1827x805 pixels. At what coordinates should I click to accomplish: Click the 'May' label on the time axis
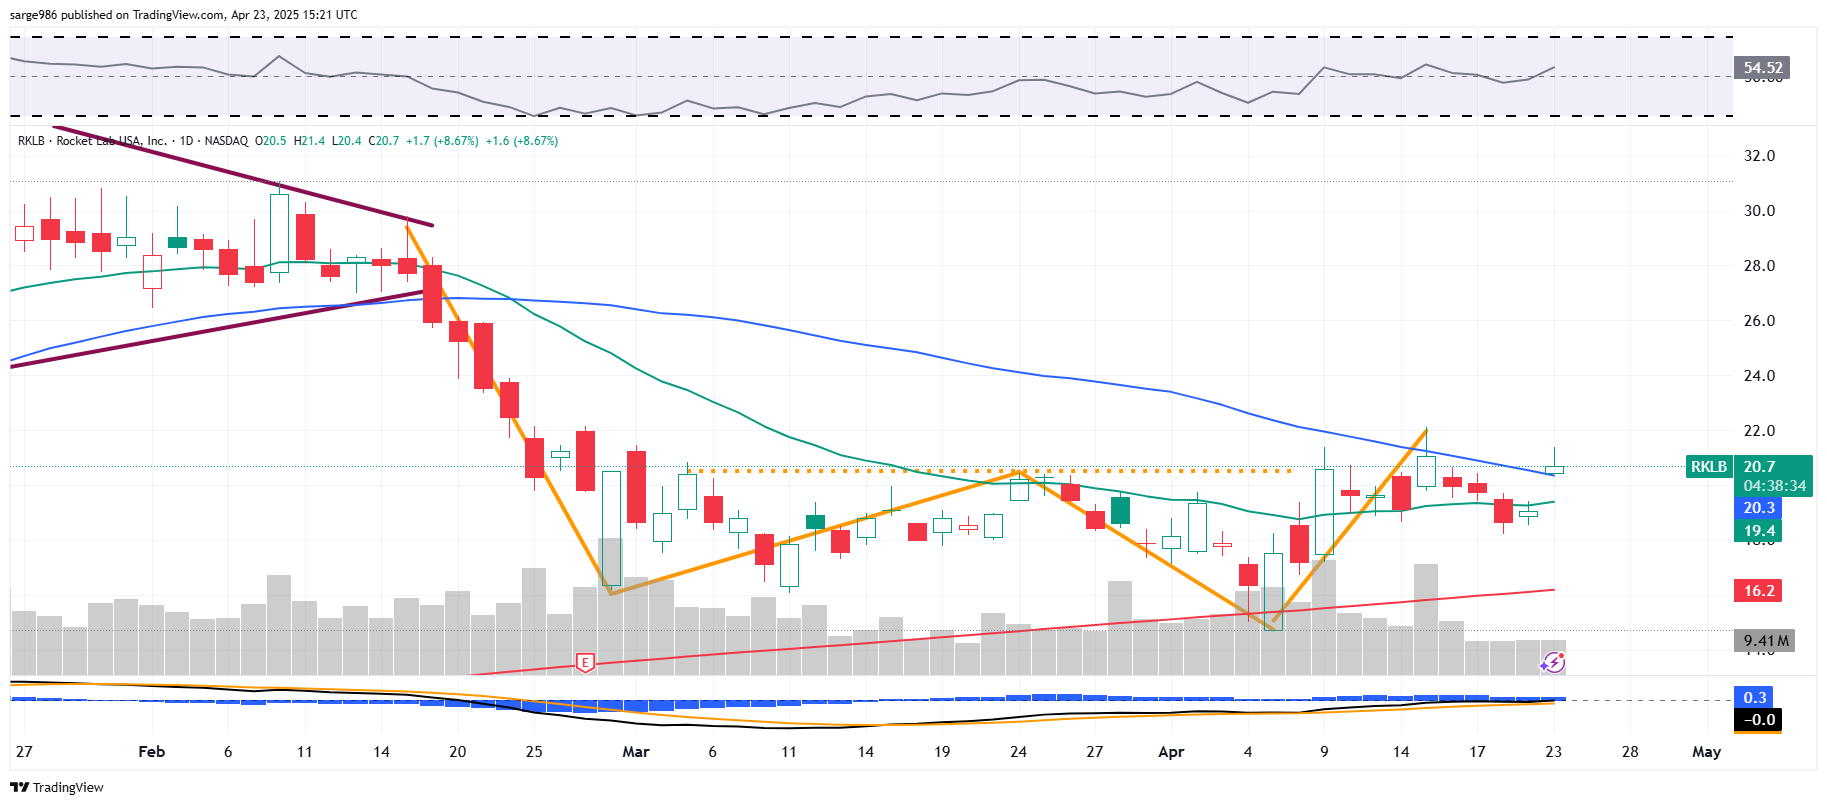pos(1706,752)
